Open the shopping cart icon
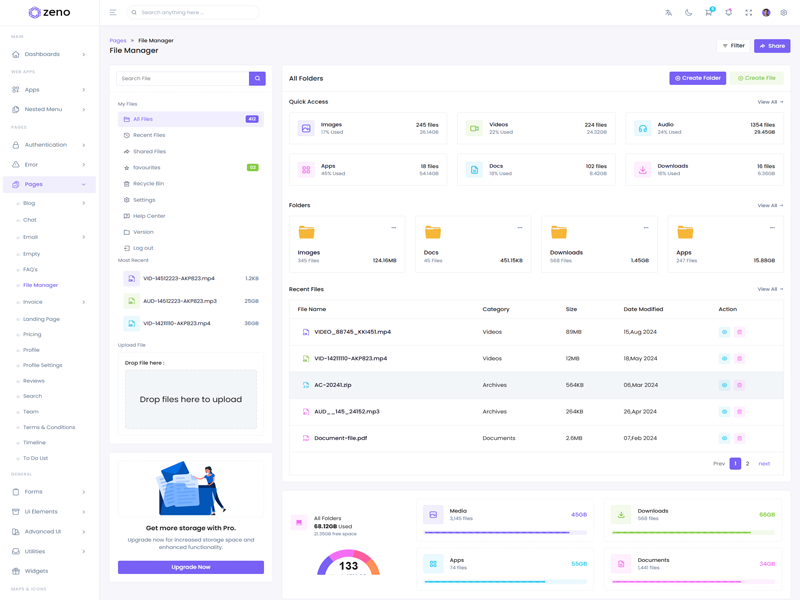Viewport: 800px width, 600px height. click(x=708, y=13)
